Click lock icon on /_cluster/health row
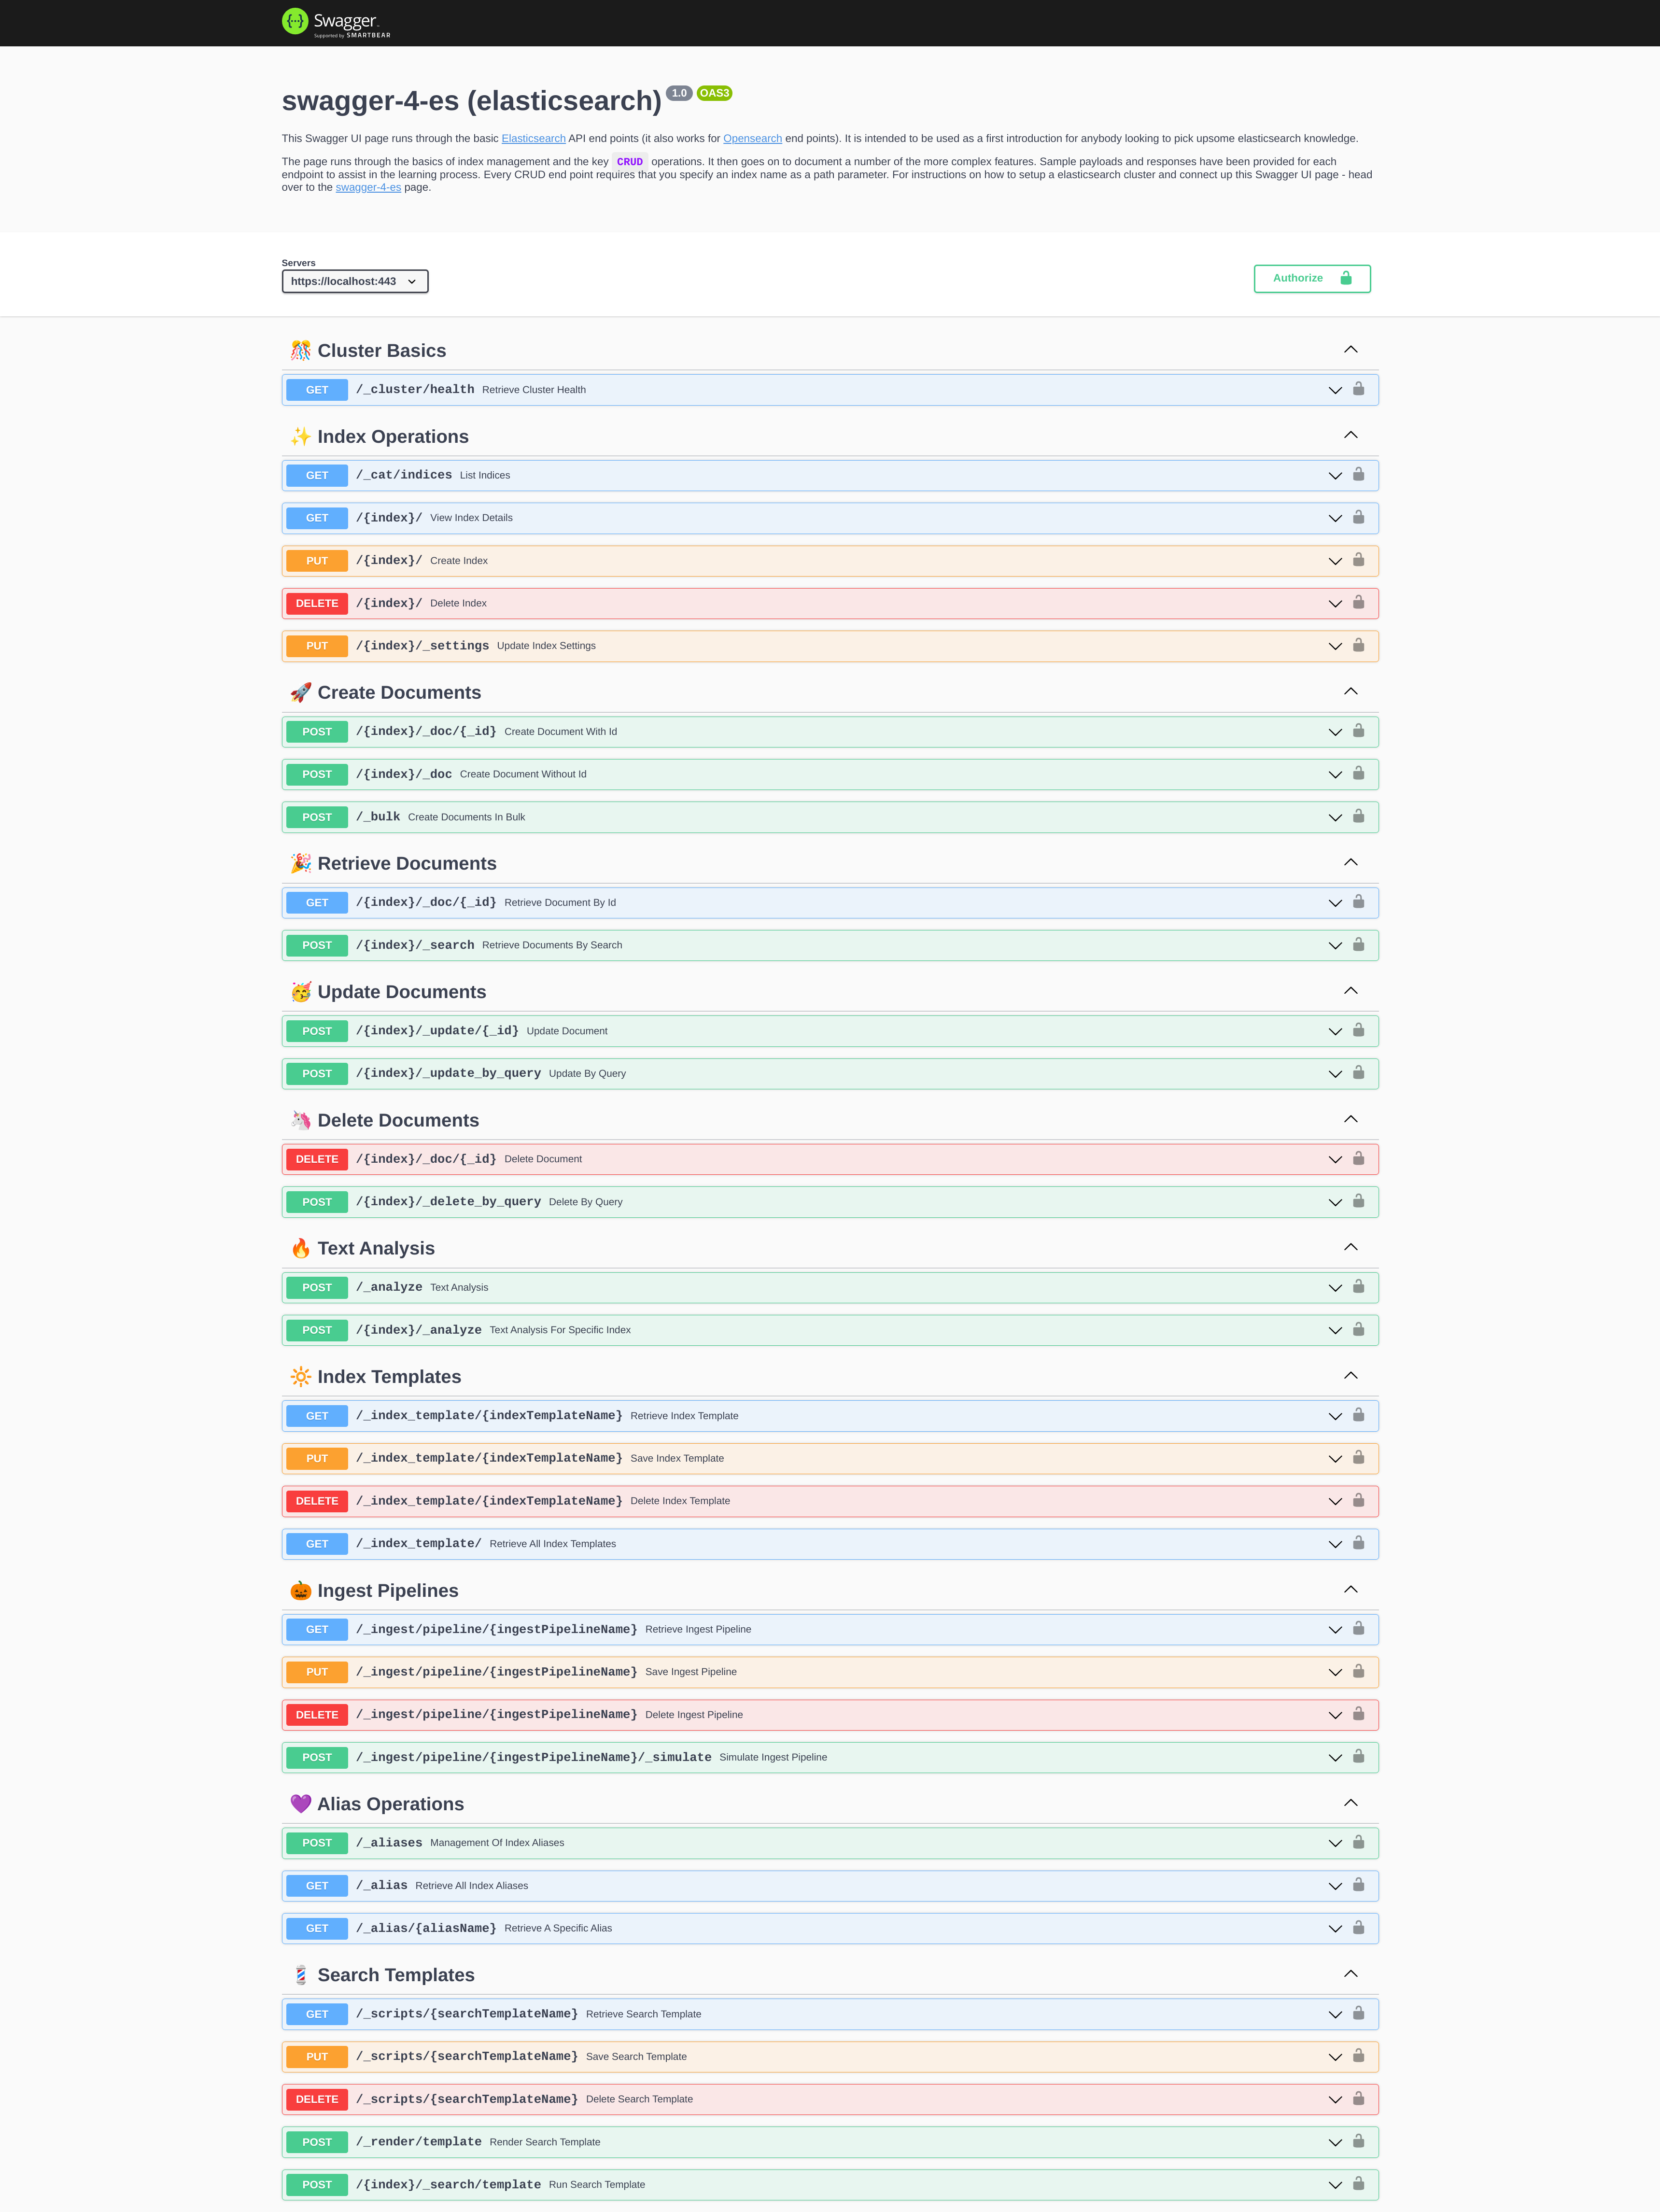The image size is (1660, 2212). 1358,389
